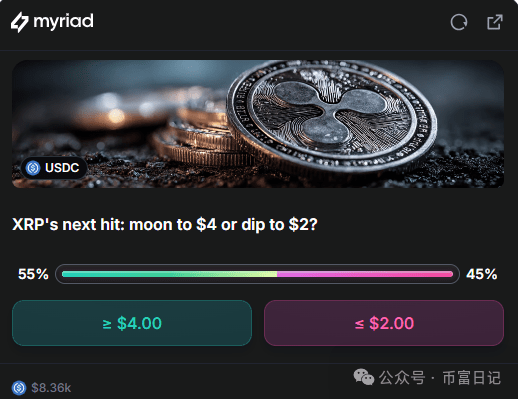The image size is (518, 399).
Task: Click the 45% probability label
Action: pyautogui.click(x=482, y=274)
